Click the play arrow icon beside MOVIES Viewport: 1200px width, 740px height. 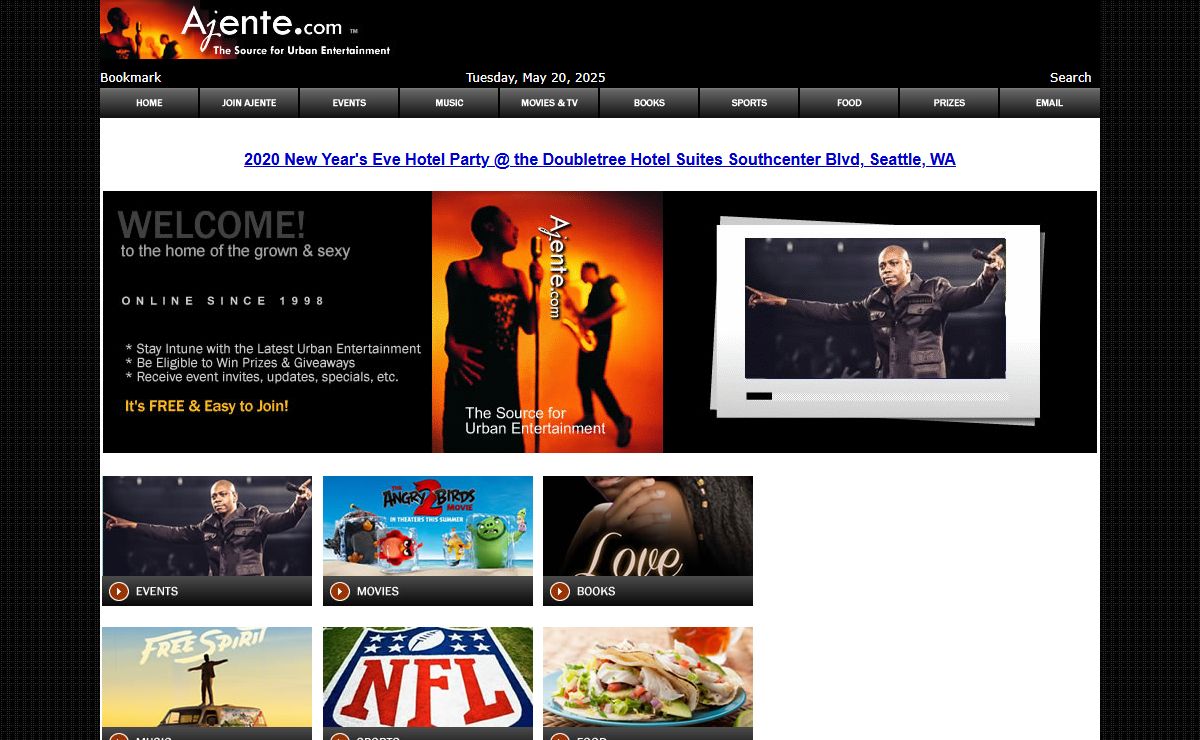click(x=340, y=591)
